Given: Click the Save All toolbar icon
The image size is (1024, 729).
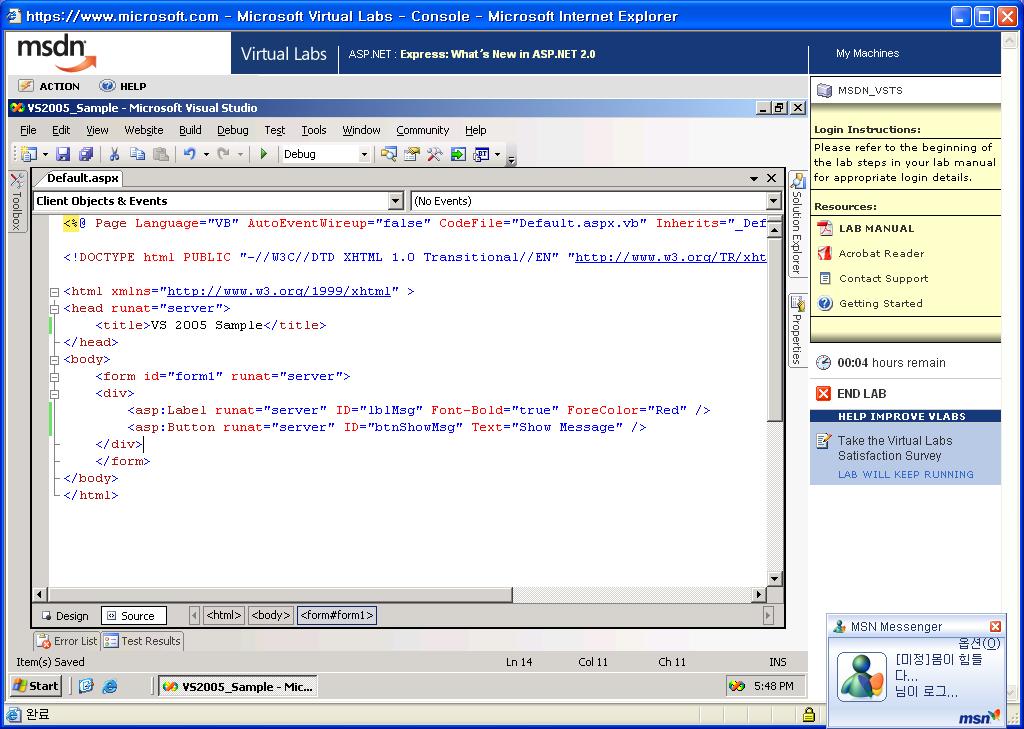Looking at the screenshot, I should click(x=86, y=154).
